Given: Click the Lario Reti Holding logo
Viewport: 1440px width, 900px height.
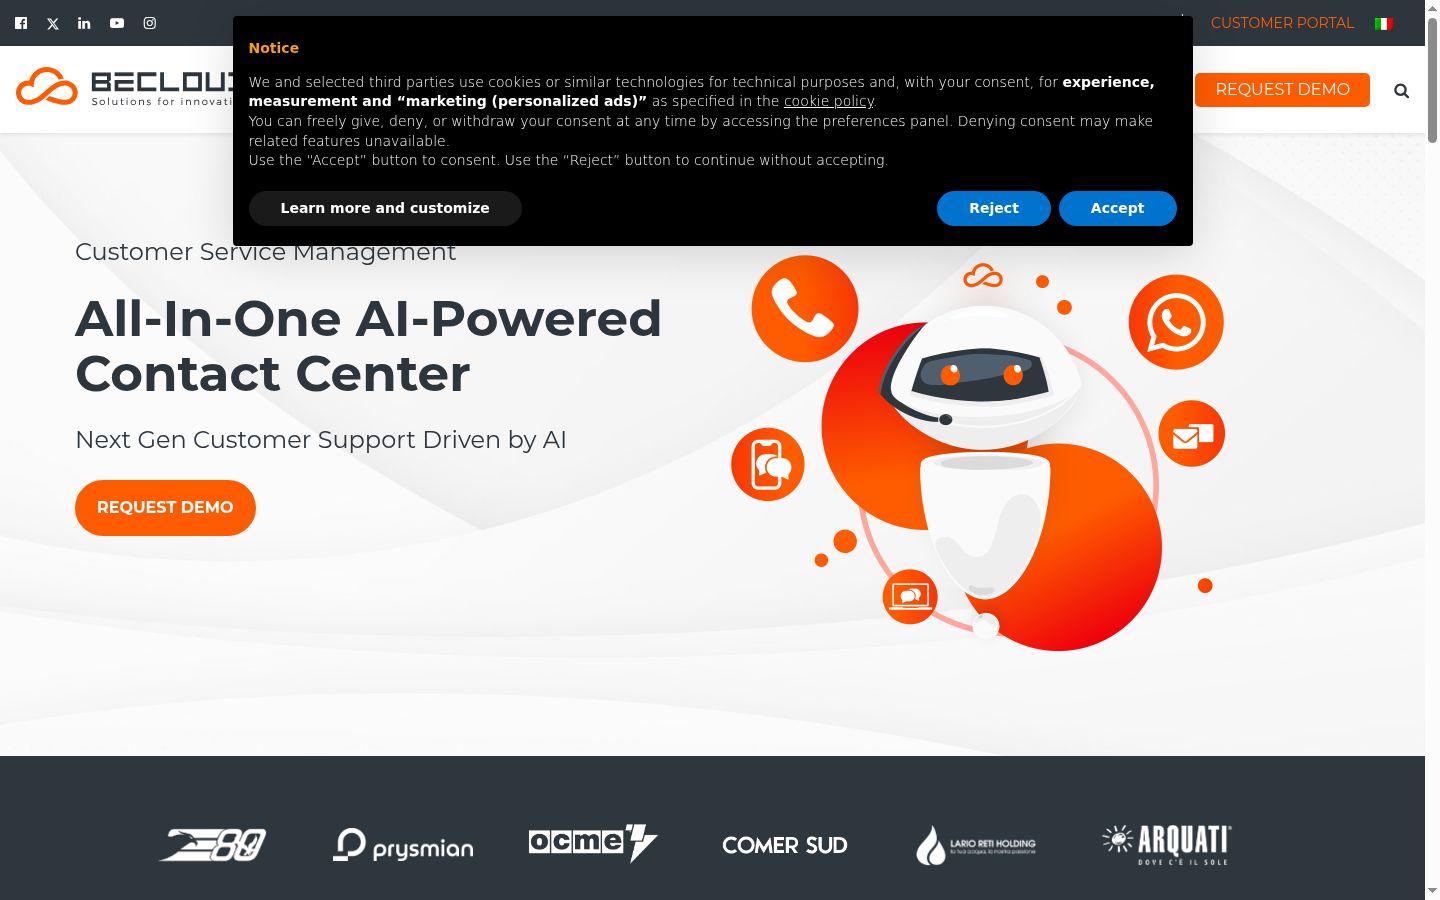Looking at the screenshot, I should [x=976, y=845].
